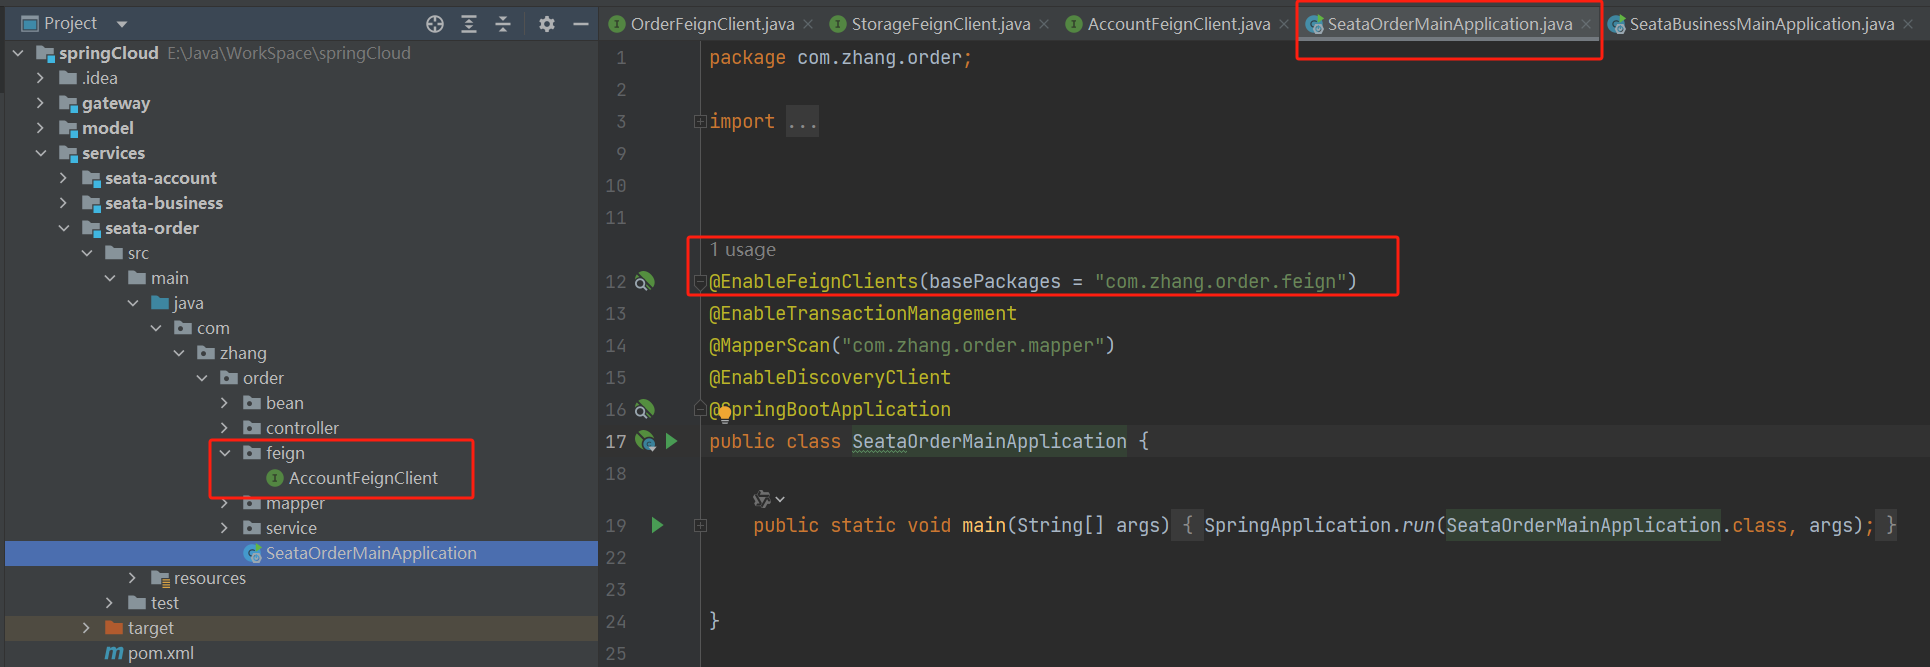The width and height of the screenshot is (1930, 667).
Task: Click the class name SeataOrderMainApplication in code
Action: 989,441
